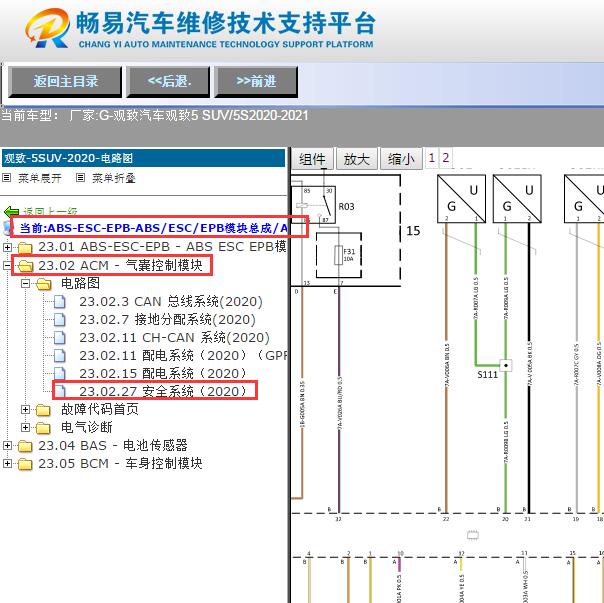Click folder icon of 23.04 BAS
Viewport: 604px width, 603px height.
pos(25,446)
